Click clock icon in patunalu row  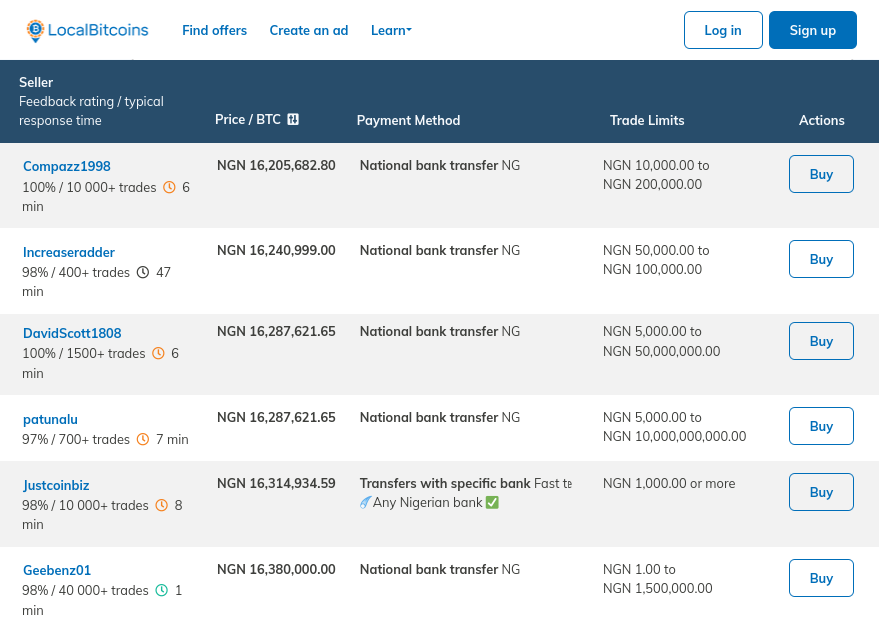[x=143, y=439]
